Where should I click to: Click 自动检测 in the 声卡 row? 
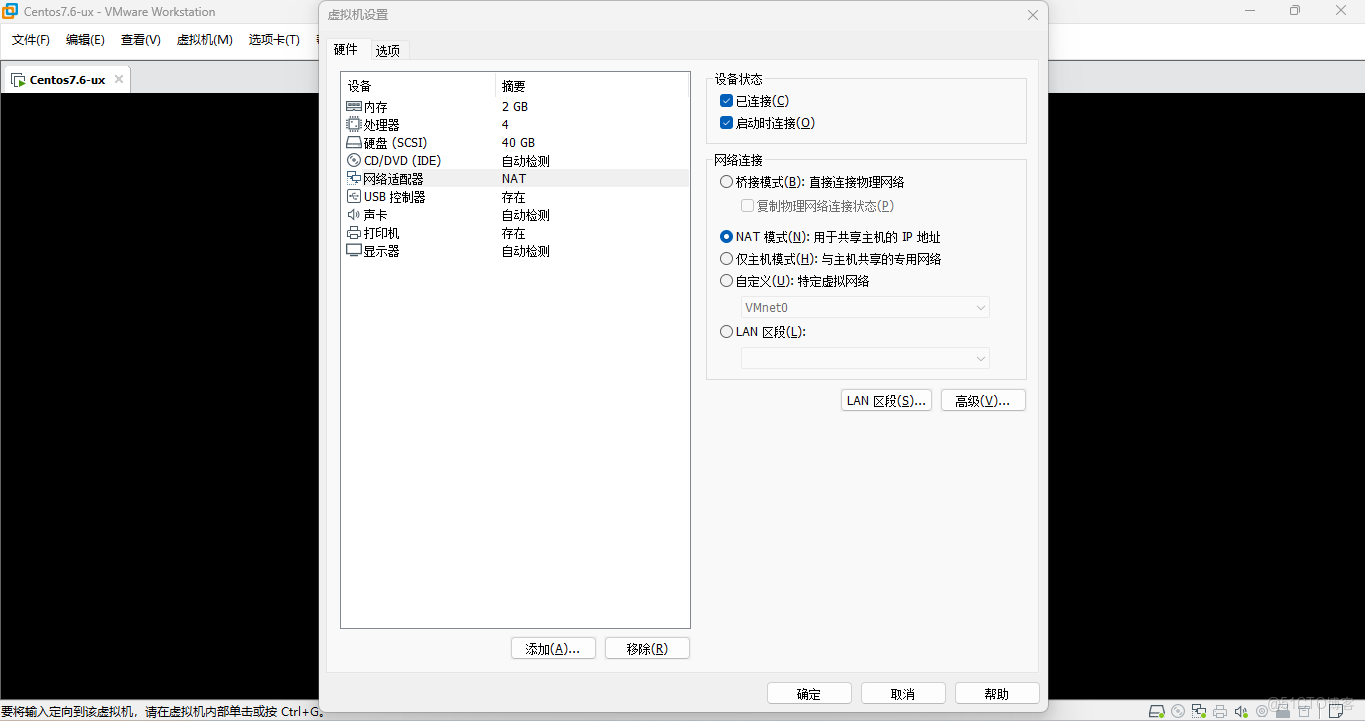point(525,215)
